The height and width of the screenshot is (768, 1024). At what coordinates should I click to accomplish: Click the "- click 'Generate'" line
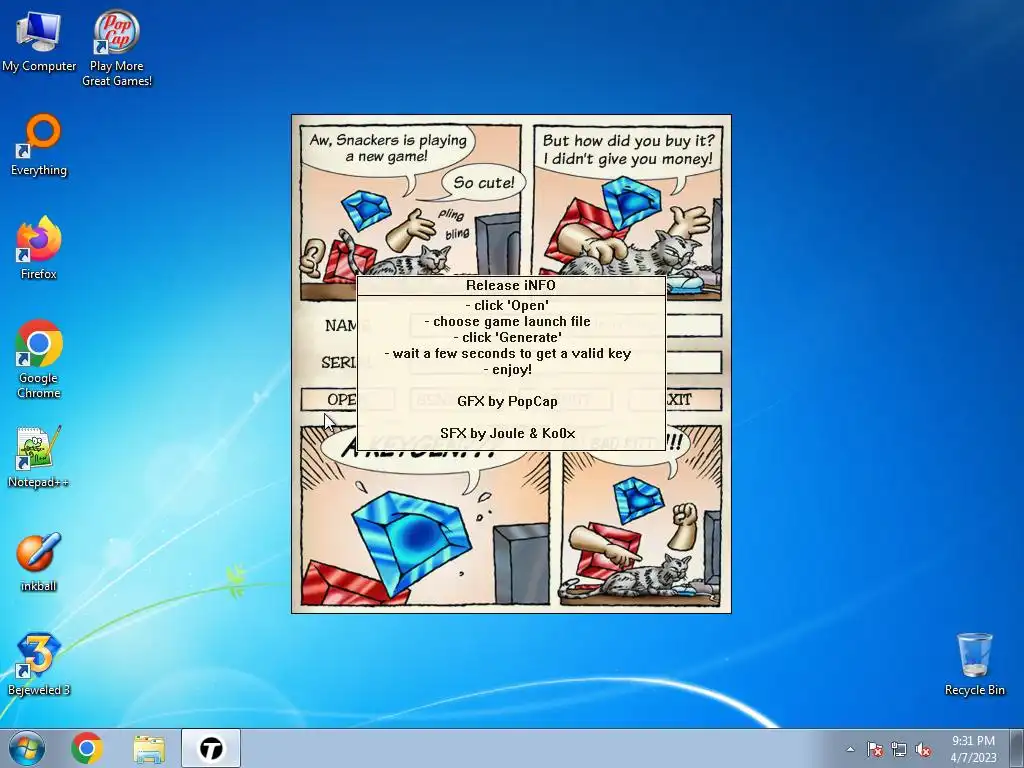click(x=507, y=338)
